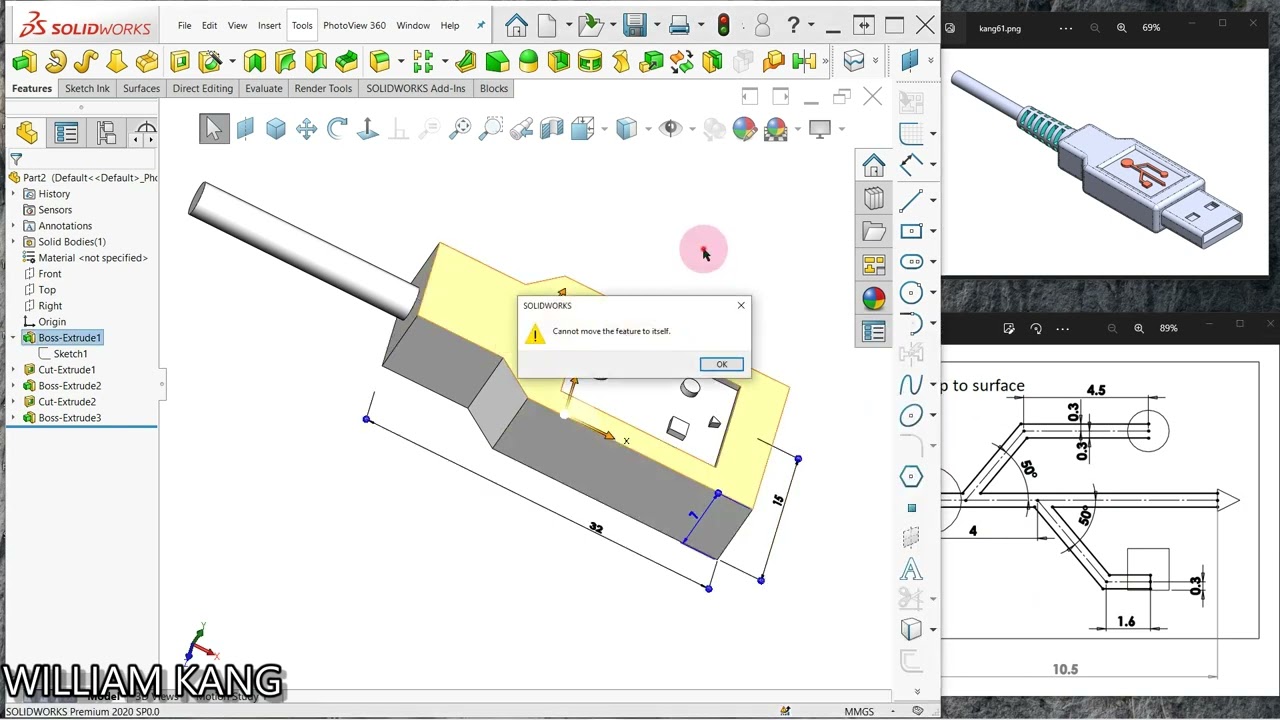
Task: Click the Corner Rectangle sketch tool
Action: tap(910, 231)
